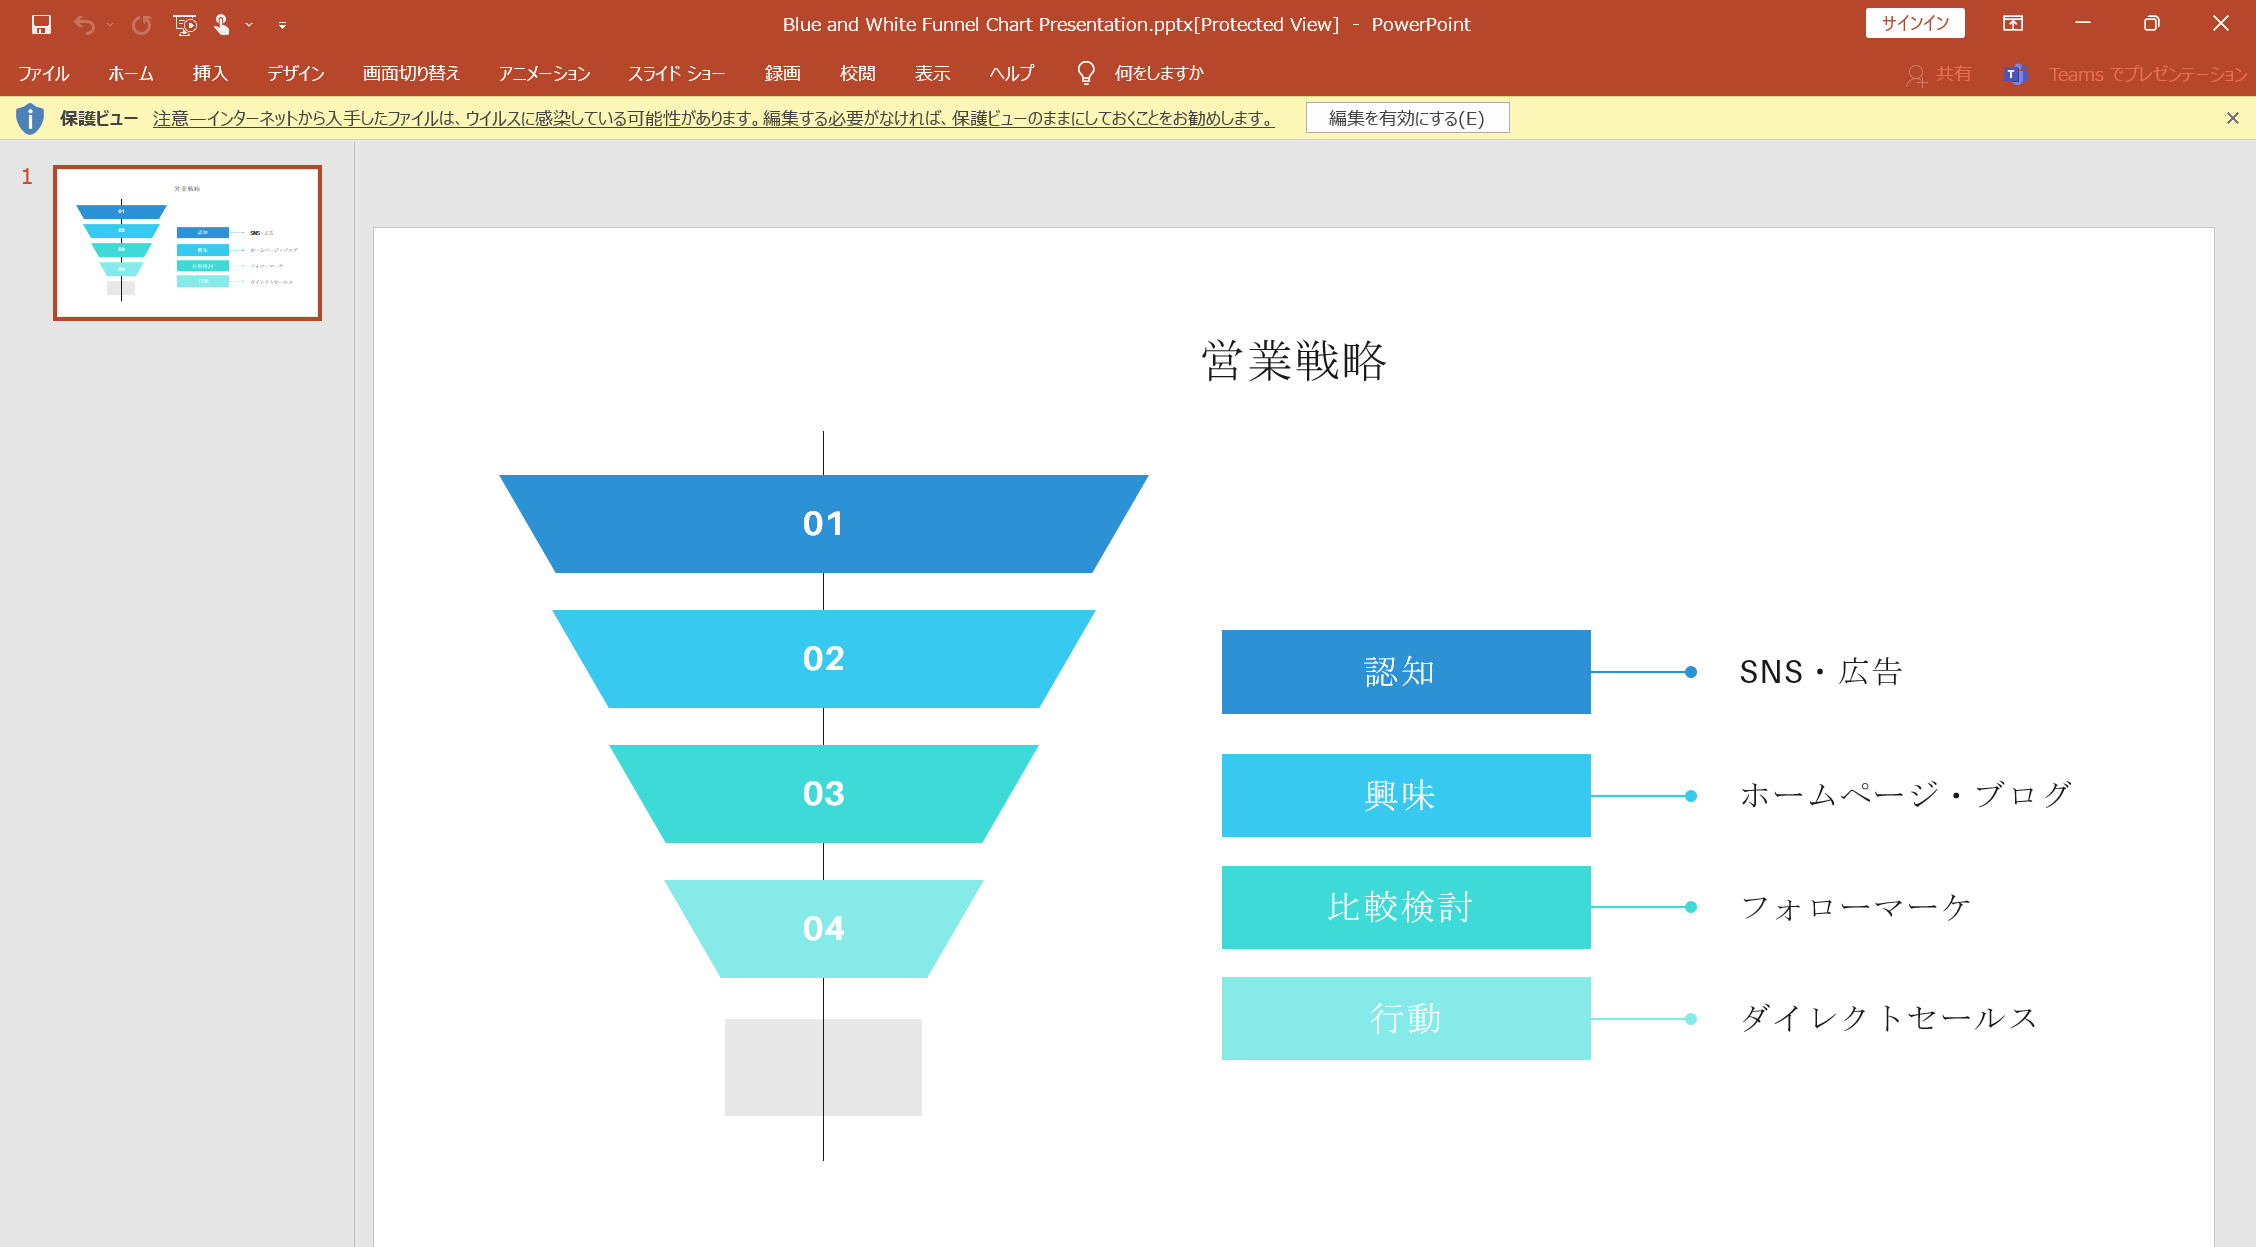Click the Share person icon
2256x1247 pixels.
click(x=1915, y=74)
